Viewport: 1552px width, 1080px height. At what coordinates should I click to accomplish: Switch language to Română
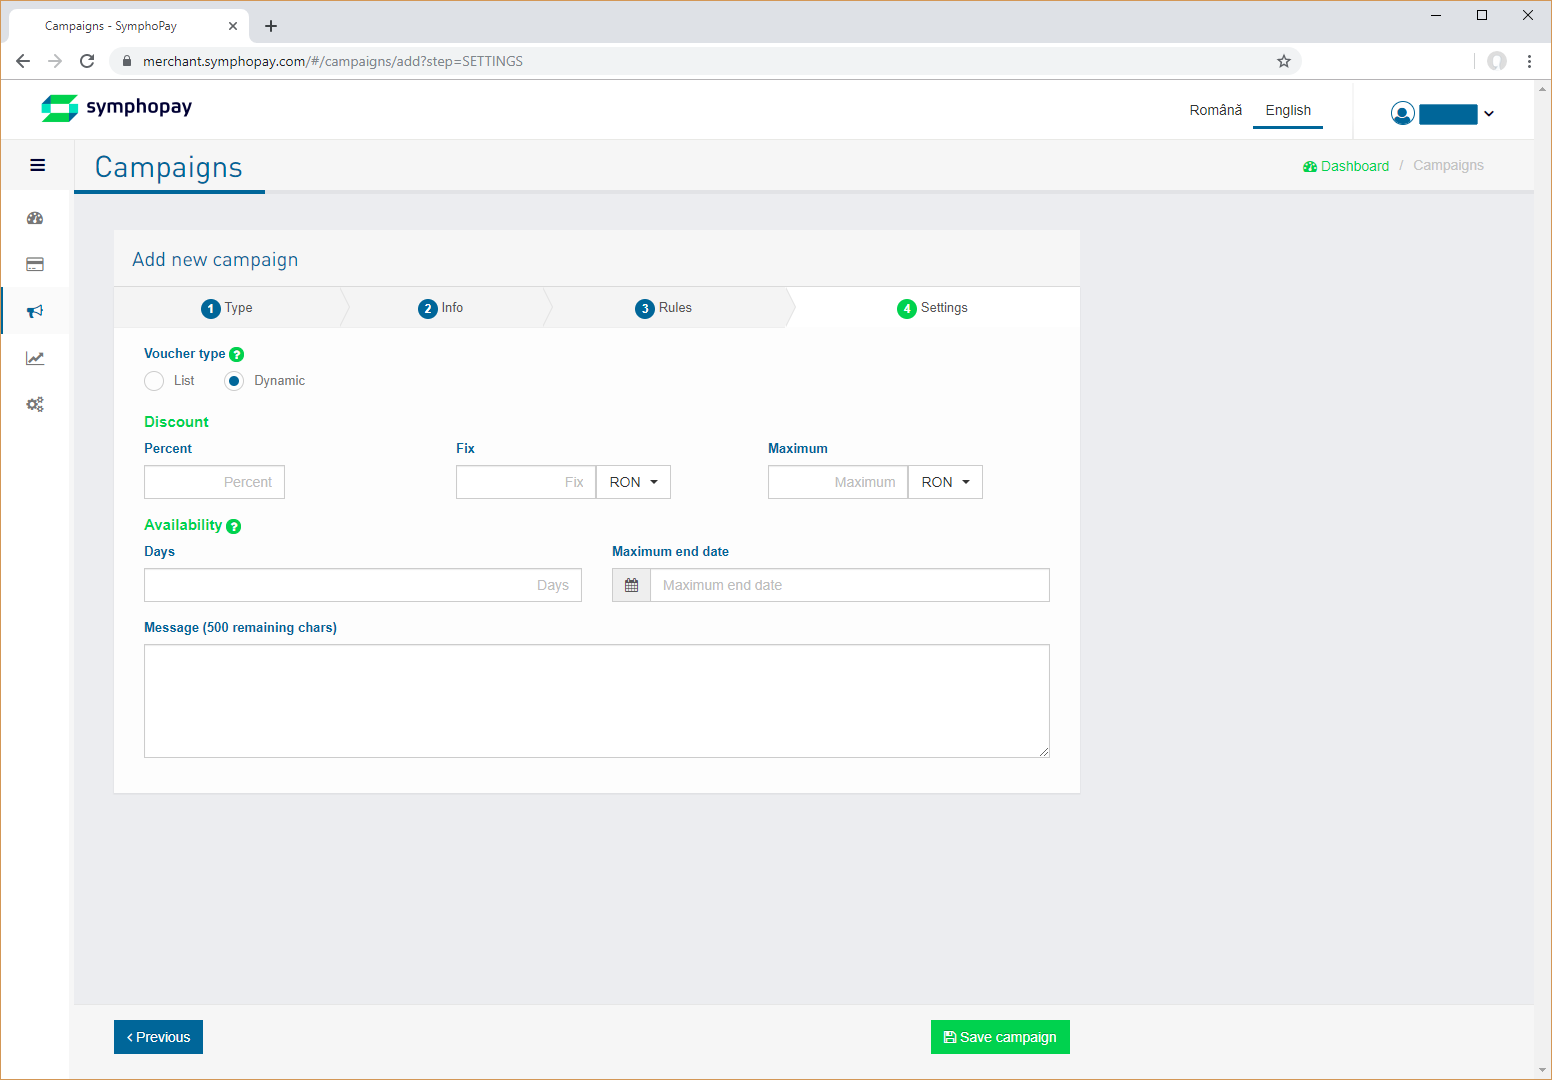click(x=1215, y=110)
